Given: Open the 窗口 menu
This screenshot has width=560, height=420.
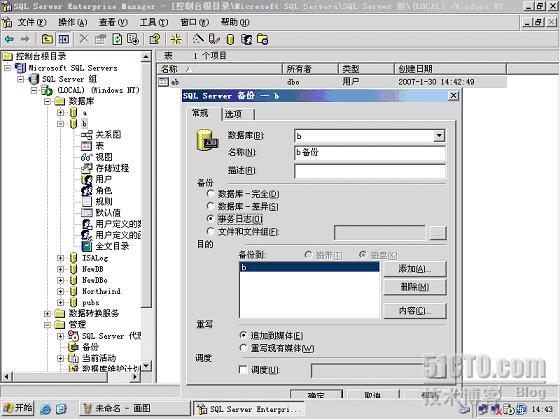Looking at the screenshot, I should 195,22.
